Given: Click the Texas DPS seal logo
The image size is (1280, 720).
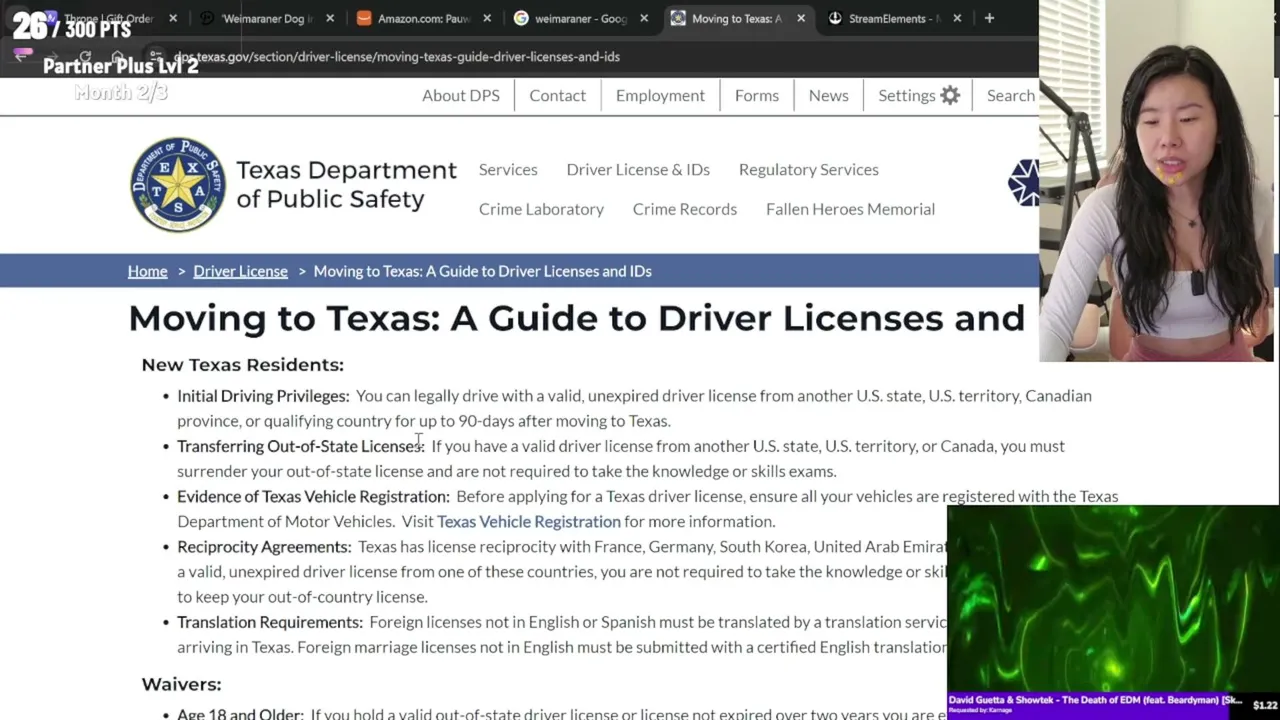Looking at the screenshot, I should pos(178,184).
